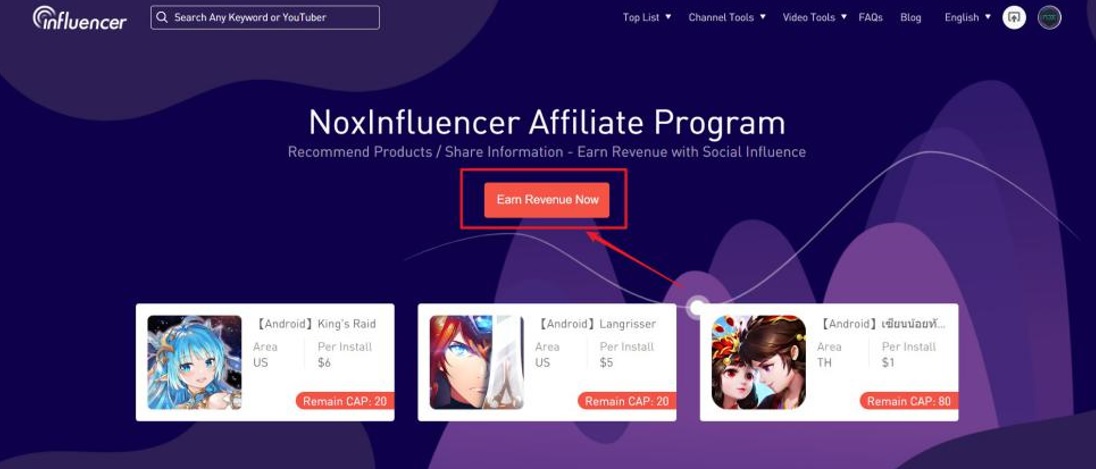Open the Langrisser game thumbnail
The width and height of the screenshot is (1096, 469).
coord(477,362)
